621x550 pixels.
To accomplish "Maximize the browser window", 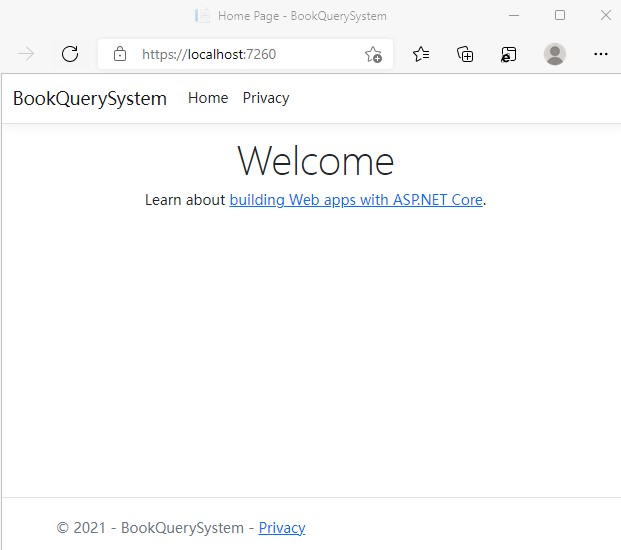I will tap(560, 15).
